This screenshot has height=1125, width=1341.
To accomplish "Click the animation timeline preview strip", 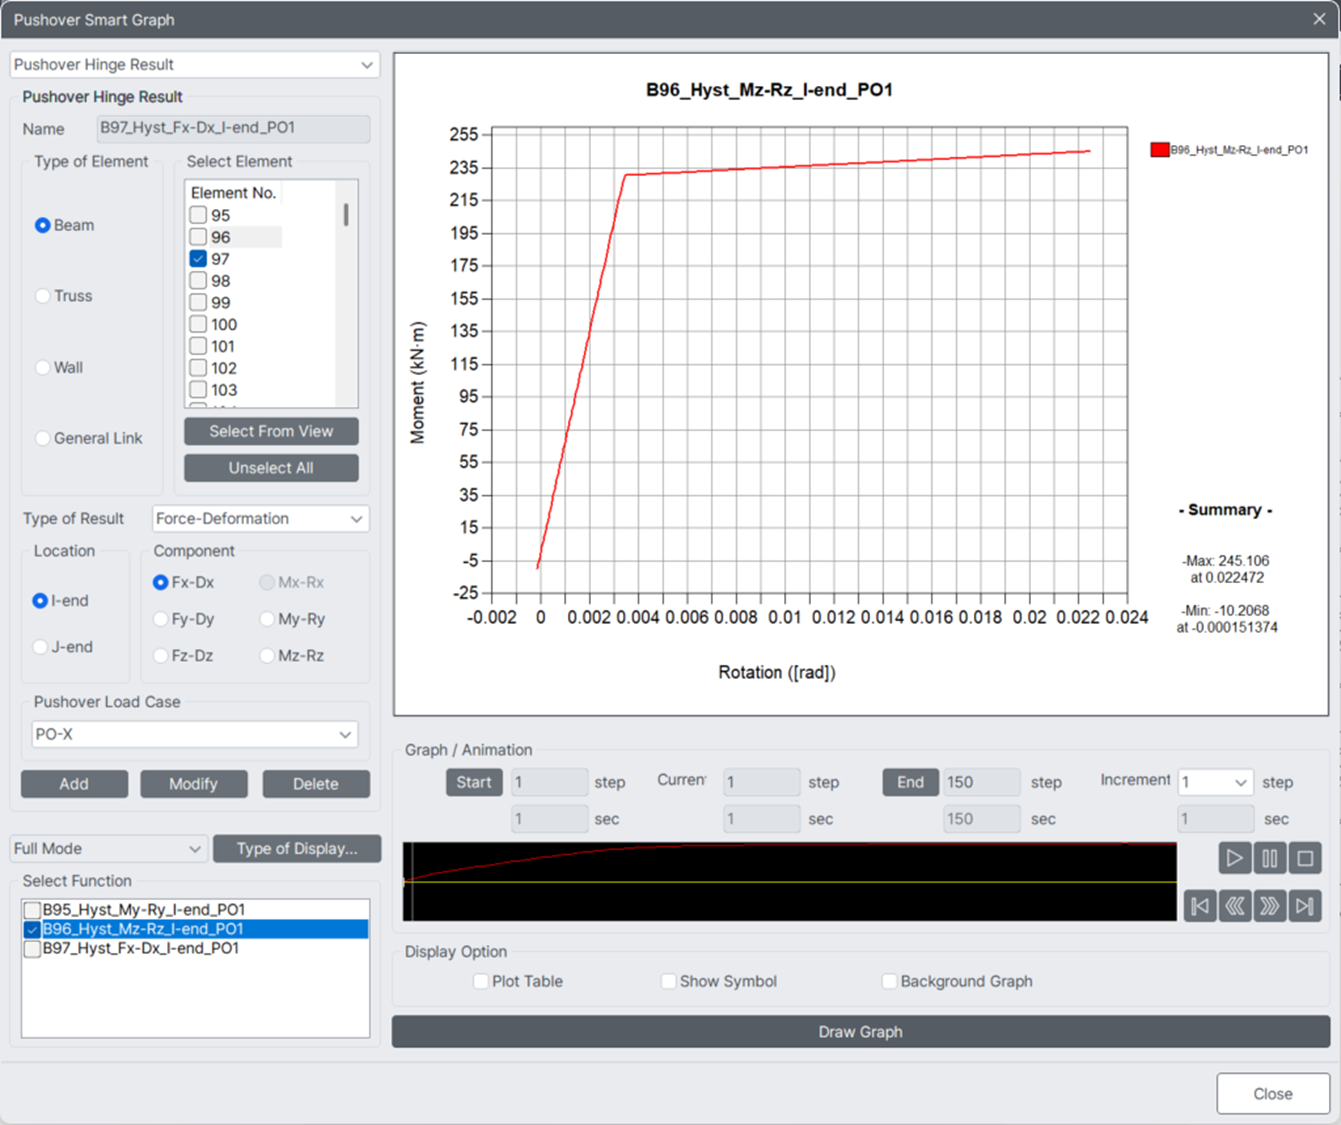I will 790,881.
